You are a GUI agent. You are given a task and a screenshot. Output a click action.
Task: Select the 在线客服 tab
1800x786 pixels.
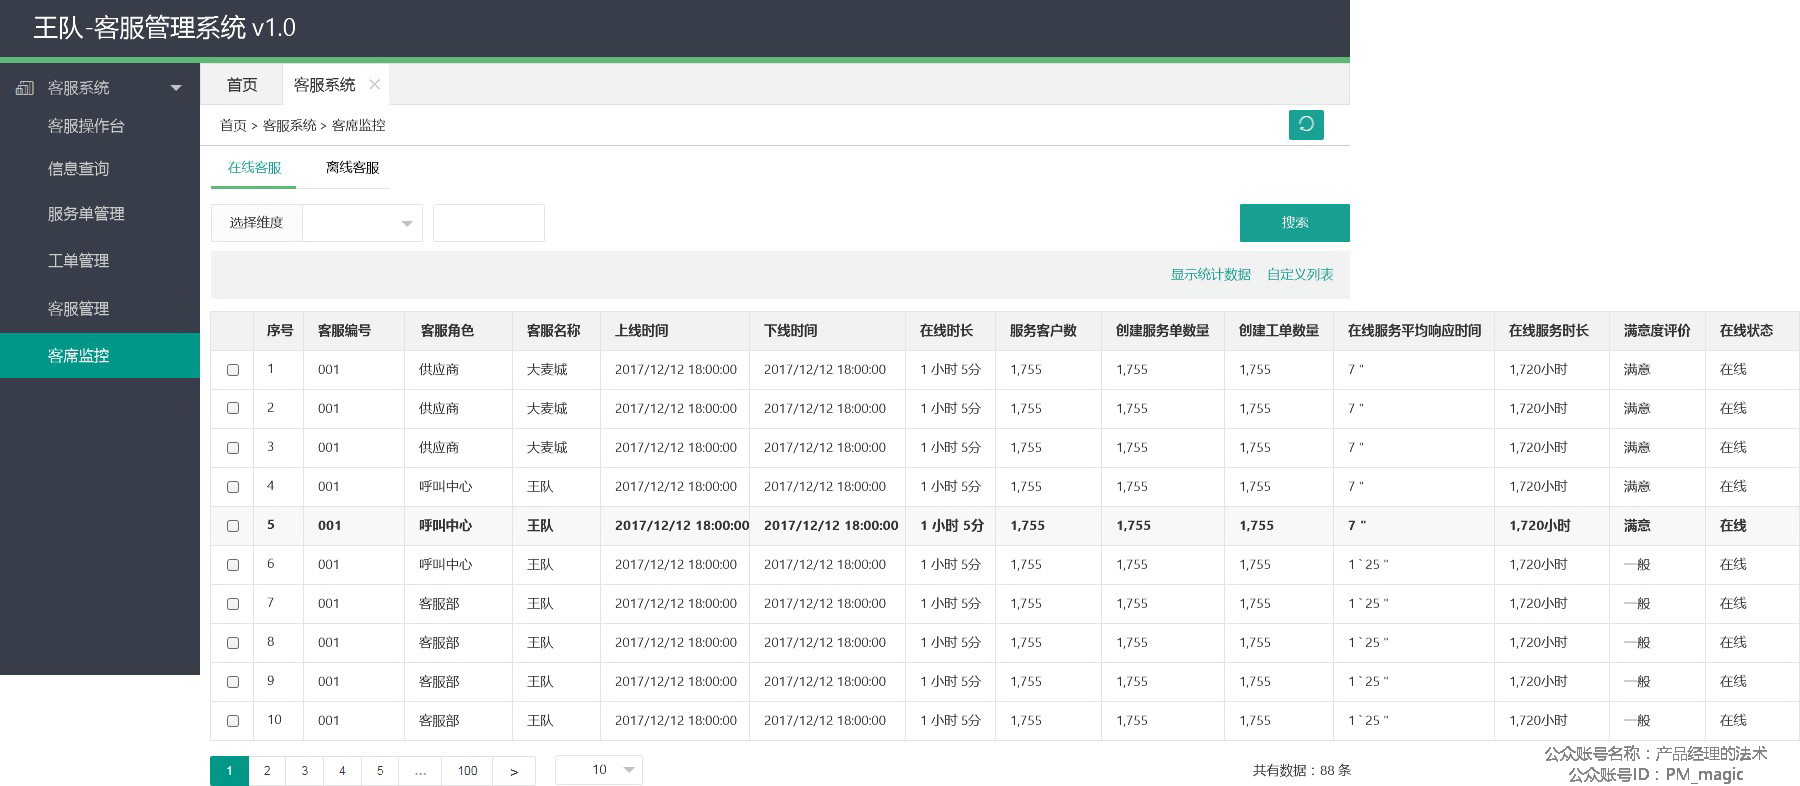click(254, 168)
